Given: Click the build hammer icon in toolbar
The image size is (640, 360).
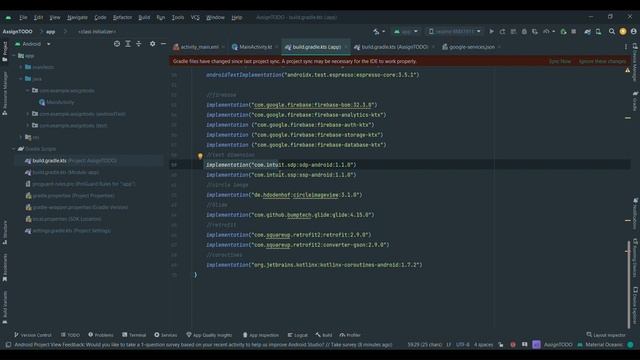Looking at the screenshot, I should pos(376,31).
